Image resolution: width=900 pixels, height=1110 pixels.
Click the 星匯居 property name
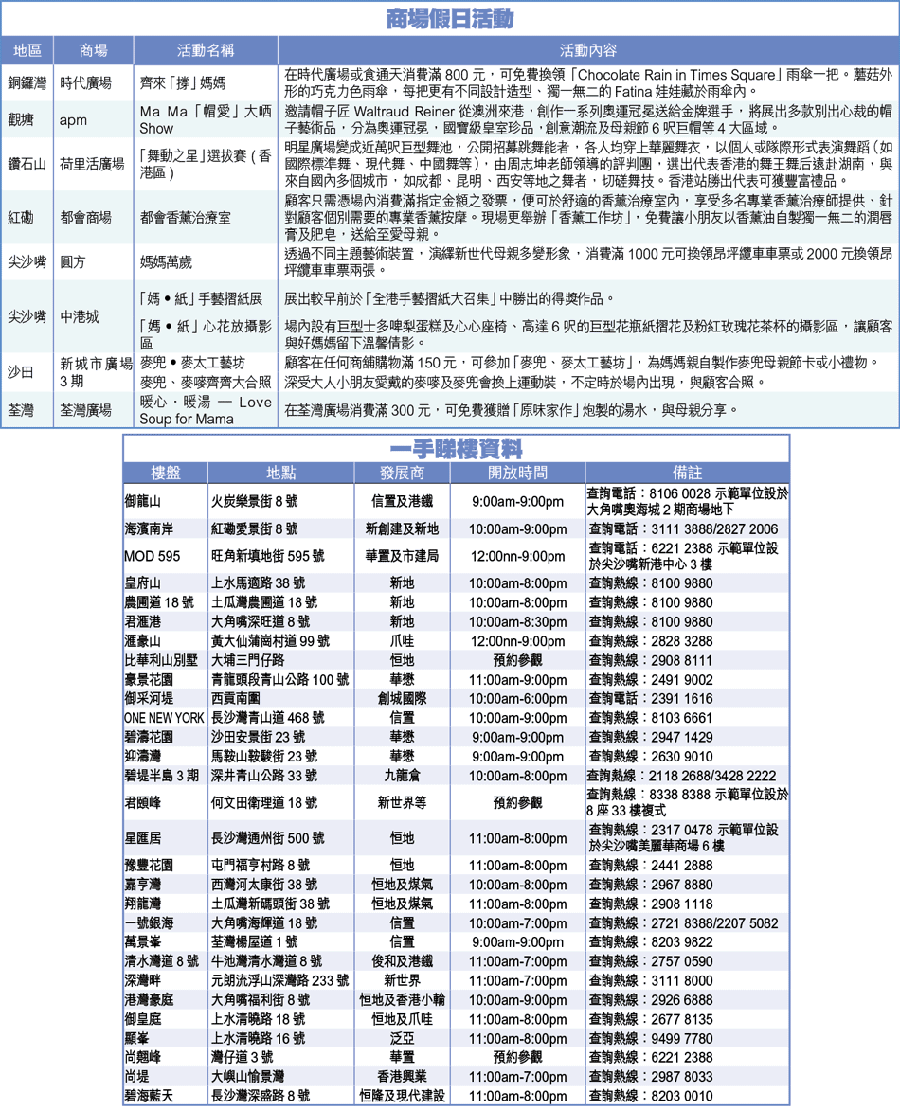click(142, 838)
